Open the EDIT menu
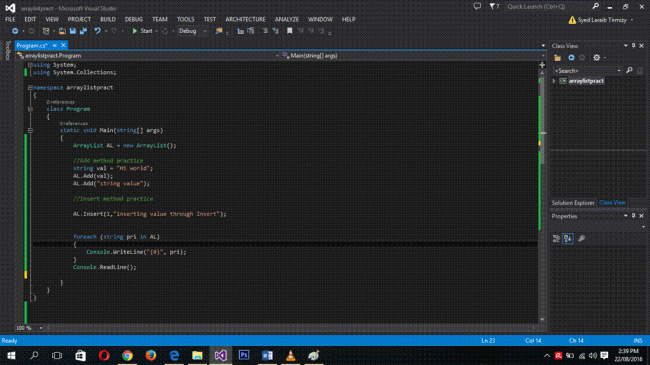Viewport: 650px width, 365px height. pos(30,19)
